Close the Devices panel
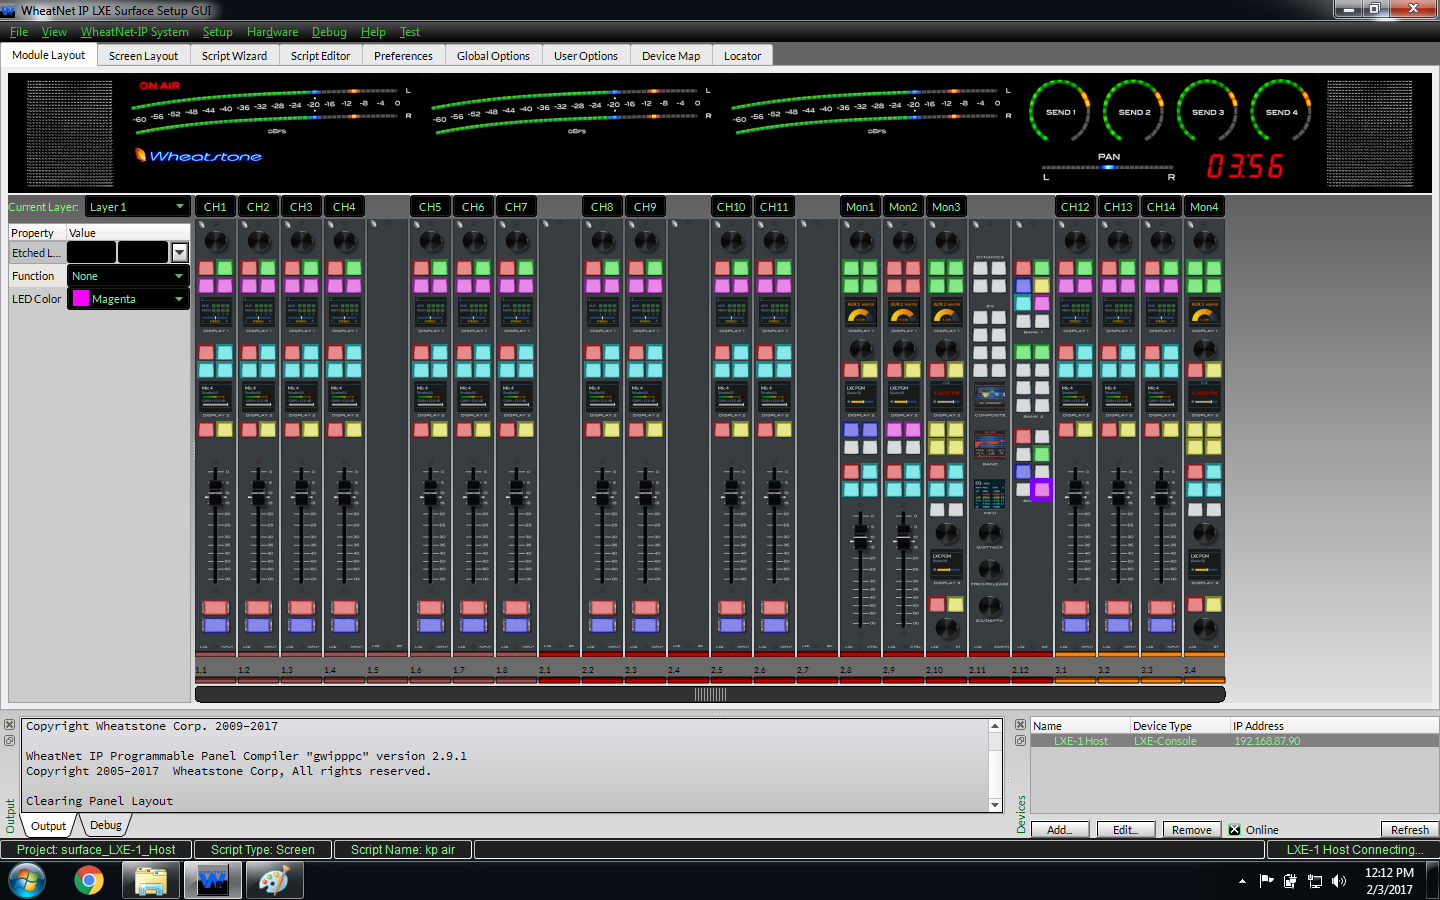The image size is (1440, 900). 1020,725
